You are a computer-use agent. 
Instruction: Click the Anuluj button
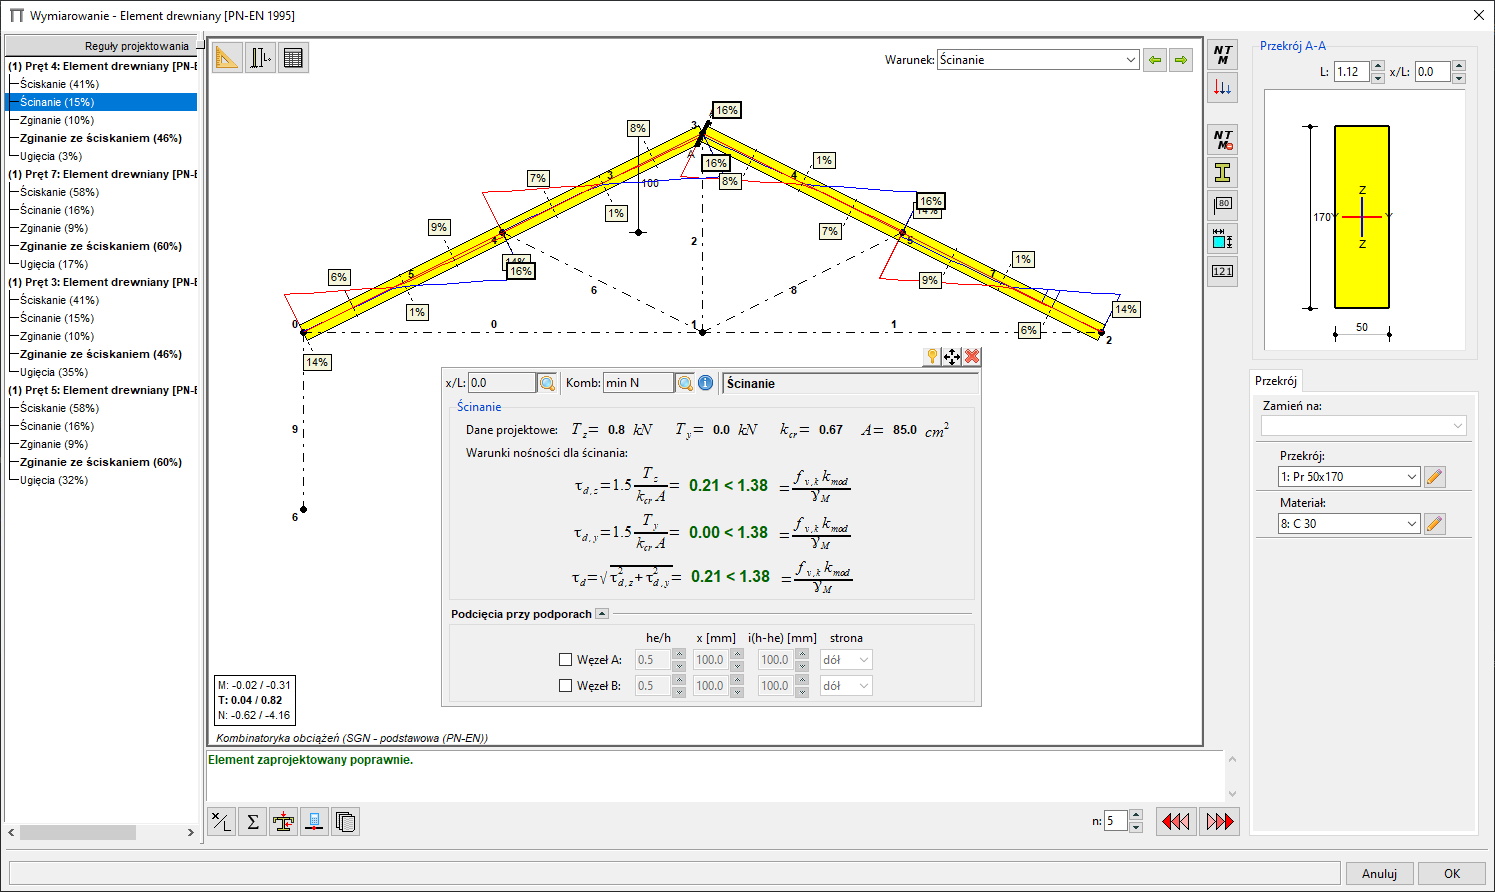point(1379,873)
